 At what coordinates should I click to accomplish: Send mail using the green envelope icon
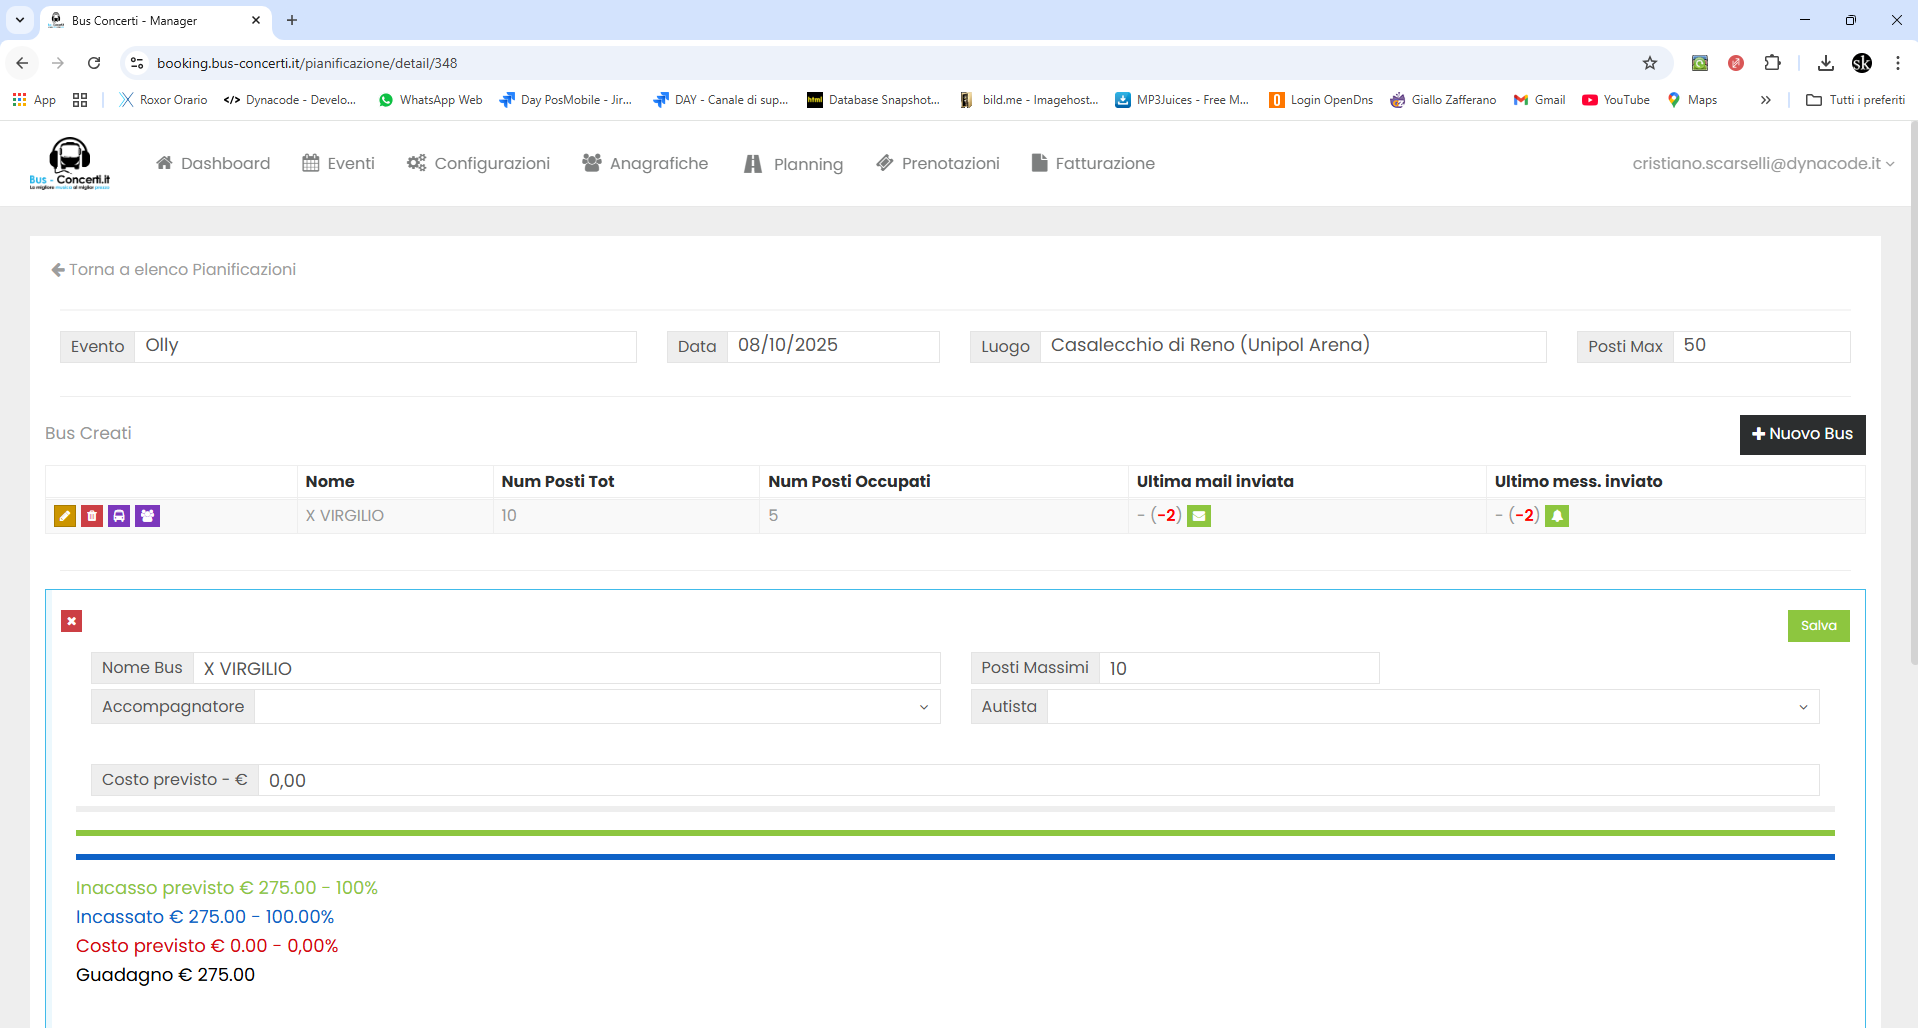(1199, 516)
